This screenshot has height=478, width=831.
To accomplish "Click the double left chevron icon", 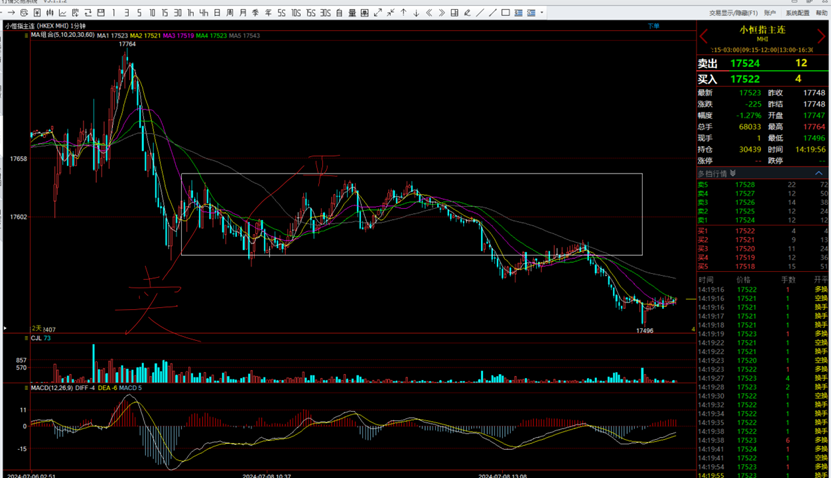I will 429,13.
